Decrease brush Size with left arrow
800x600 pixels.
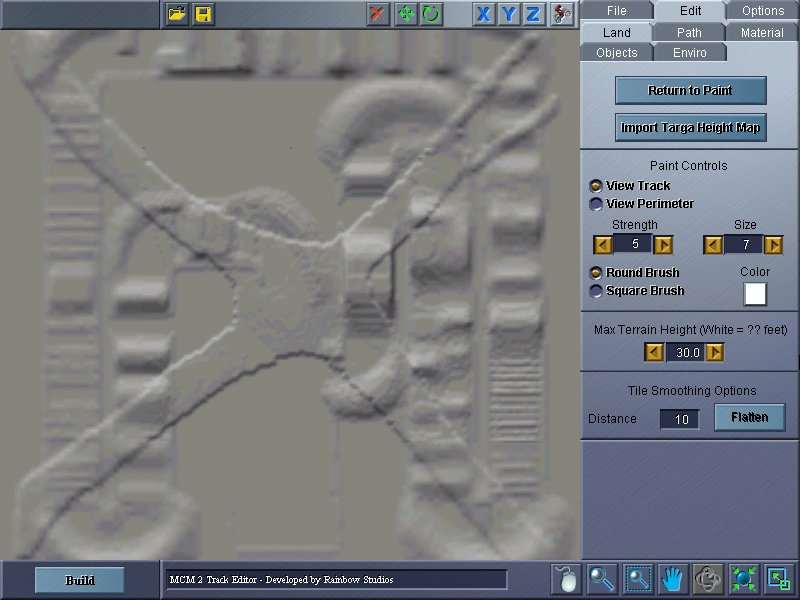pos(713,245)
